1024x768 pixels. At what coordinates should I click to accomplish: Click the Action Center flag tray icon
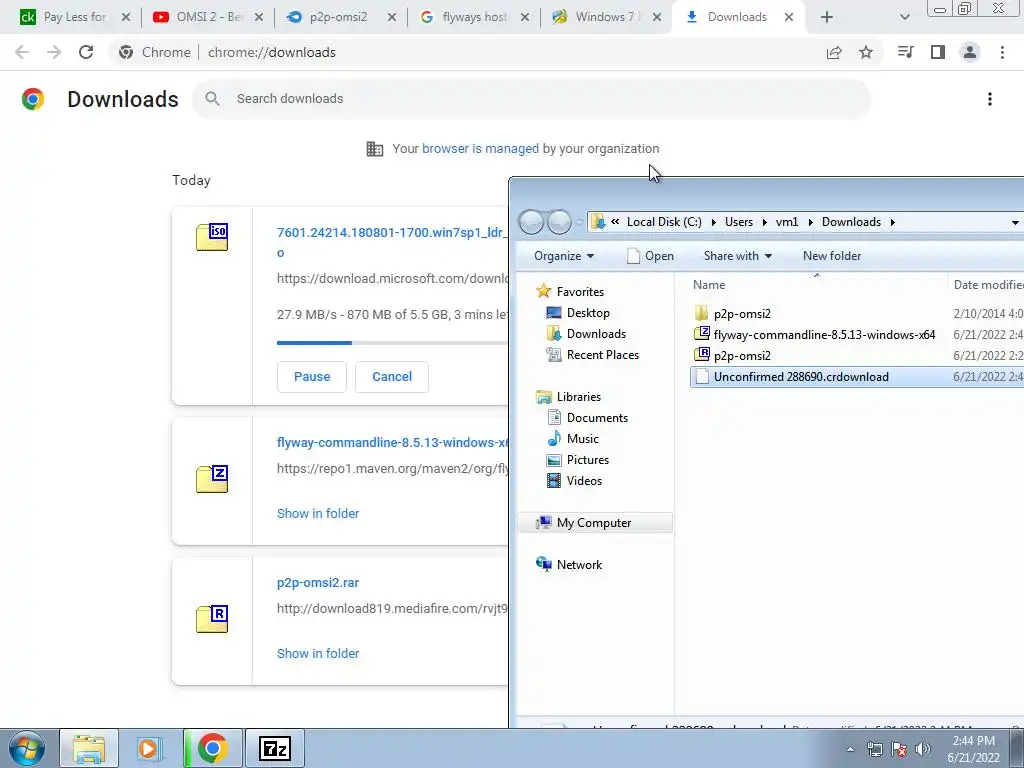point(899,749)
